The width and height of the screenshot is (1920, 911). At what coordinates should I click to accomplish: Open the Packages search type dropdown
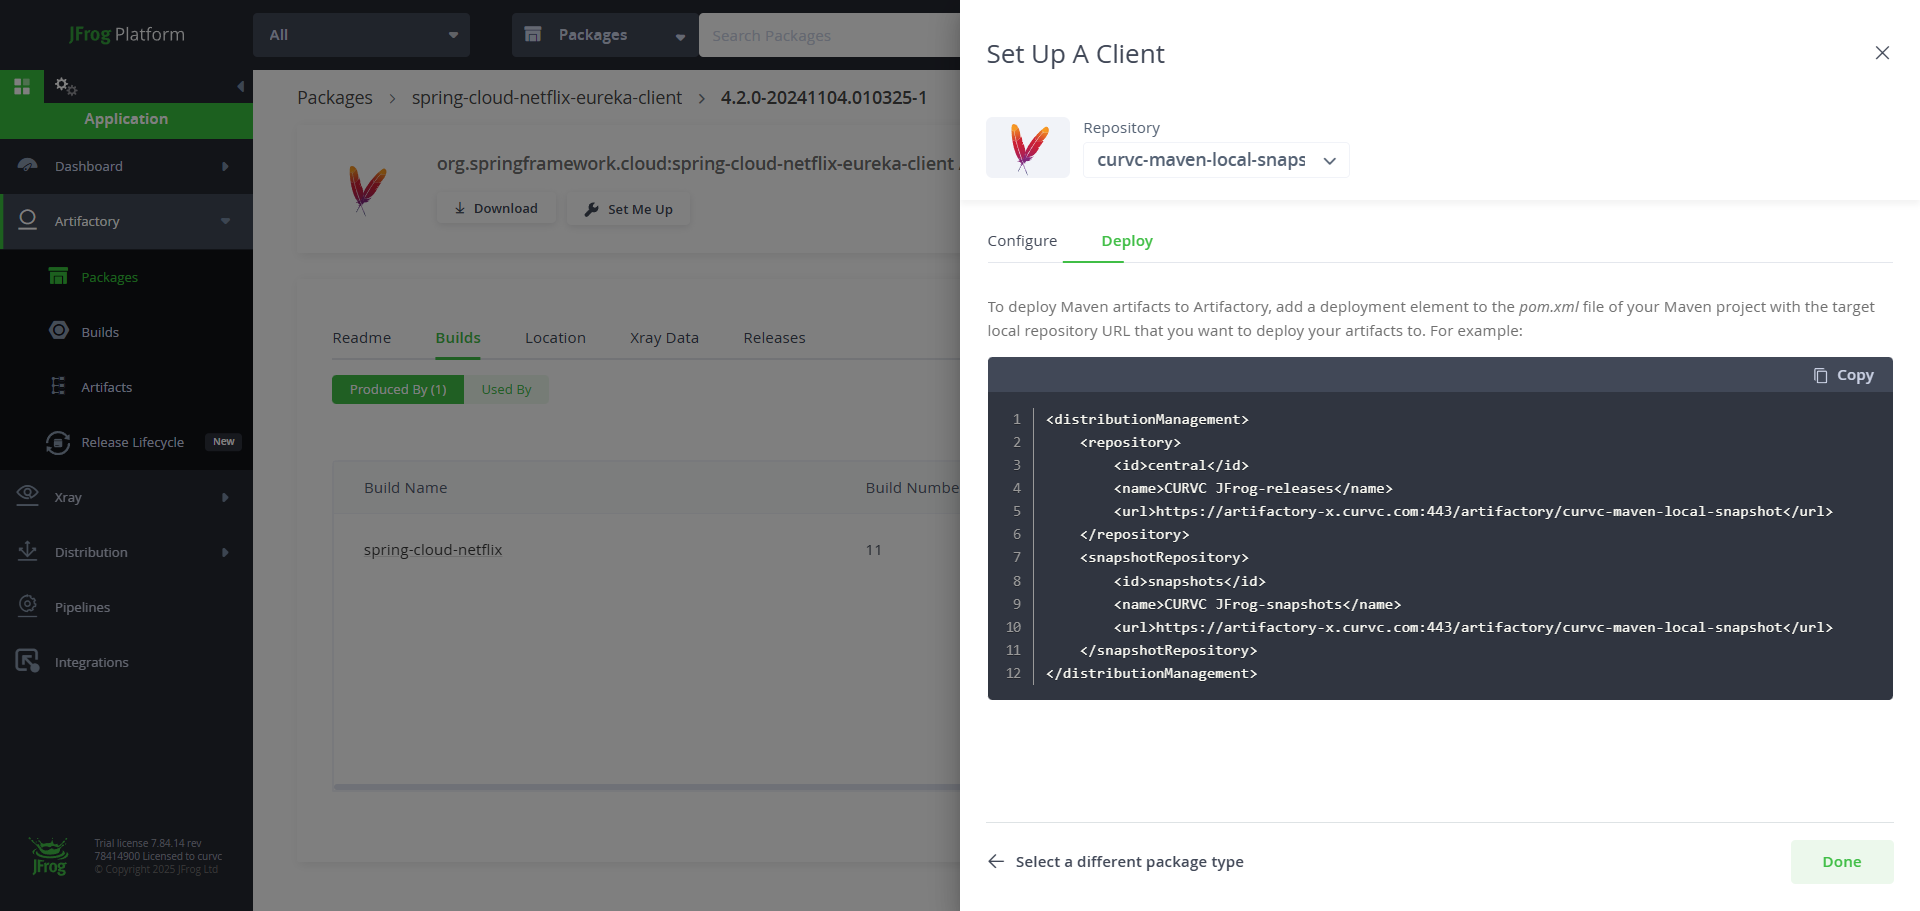(605, 35)
